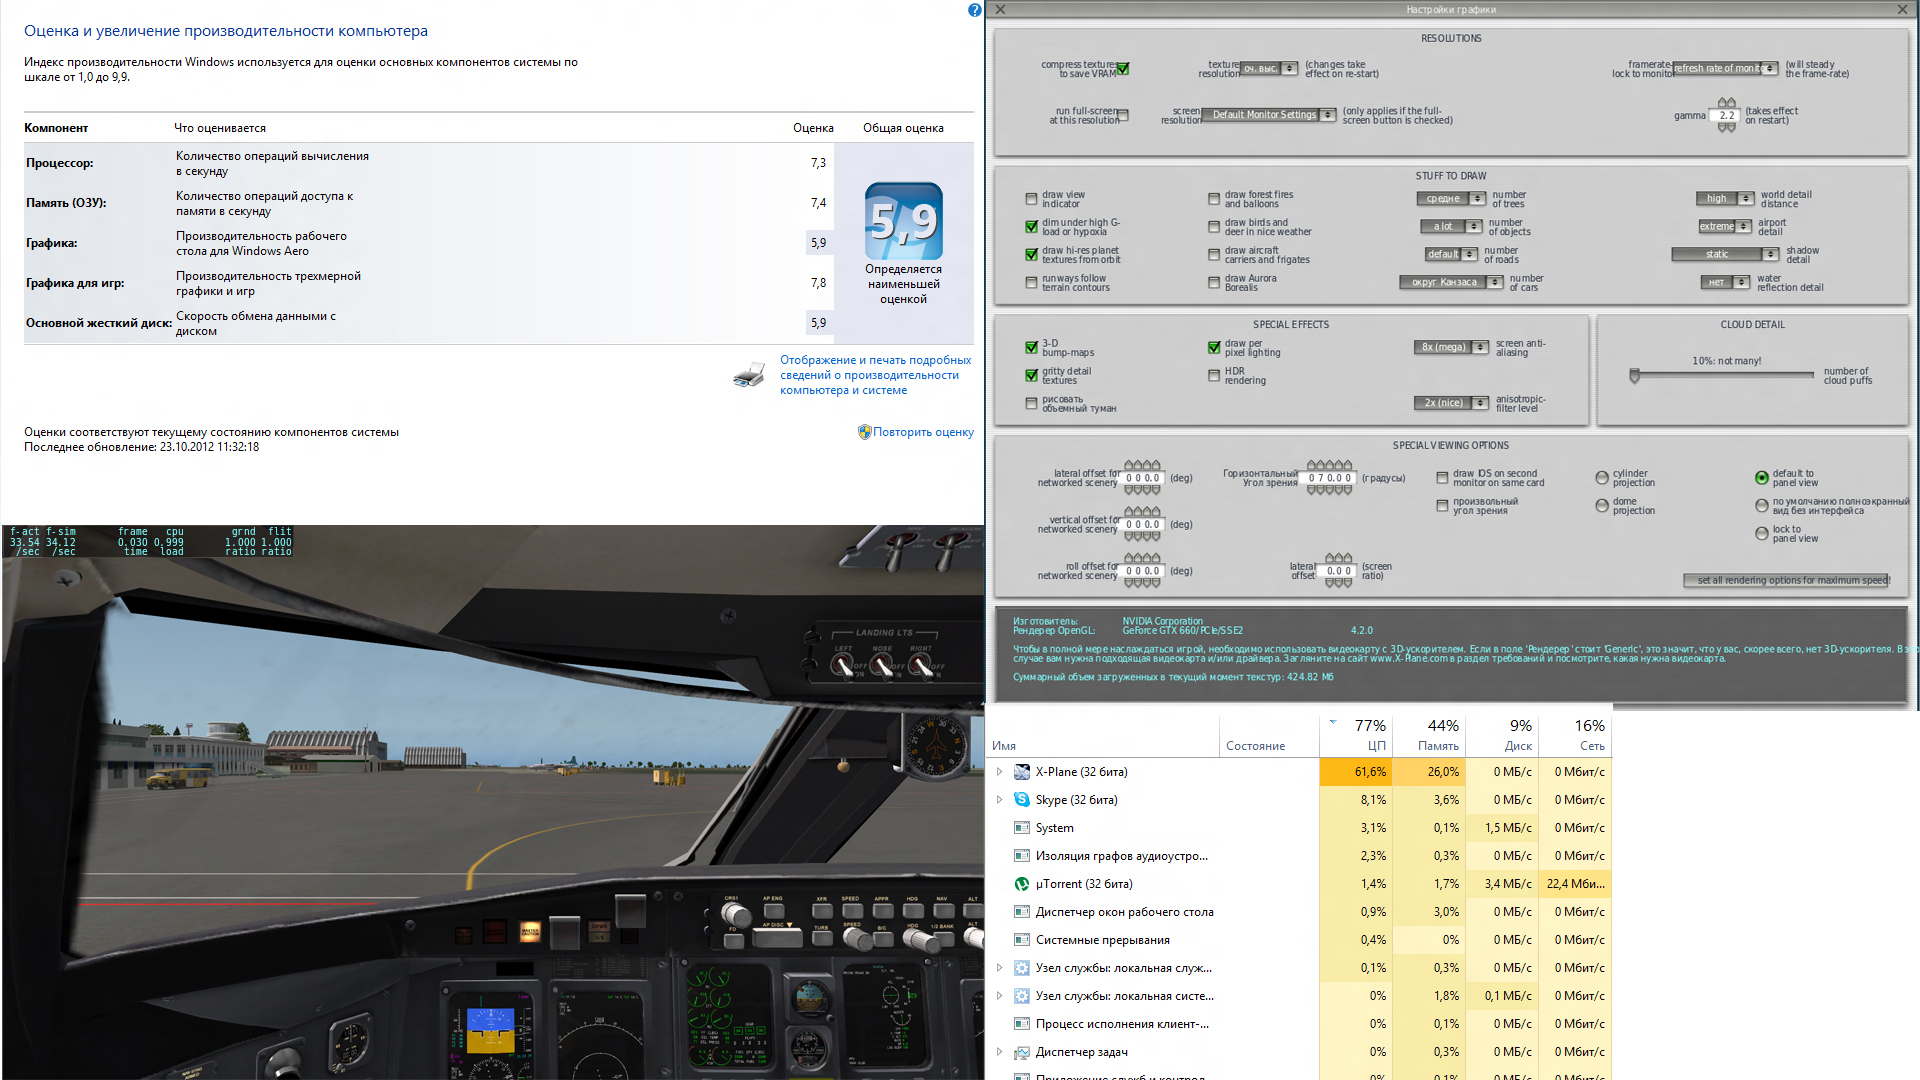1920x1080 pixels.
Task: Open the number of trees dropdown
Action: pyautogui.click(x=1451, y=199)
